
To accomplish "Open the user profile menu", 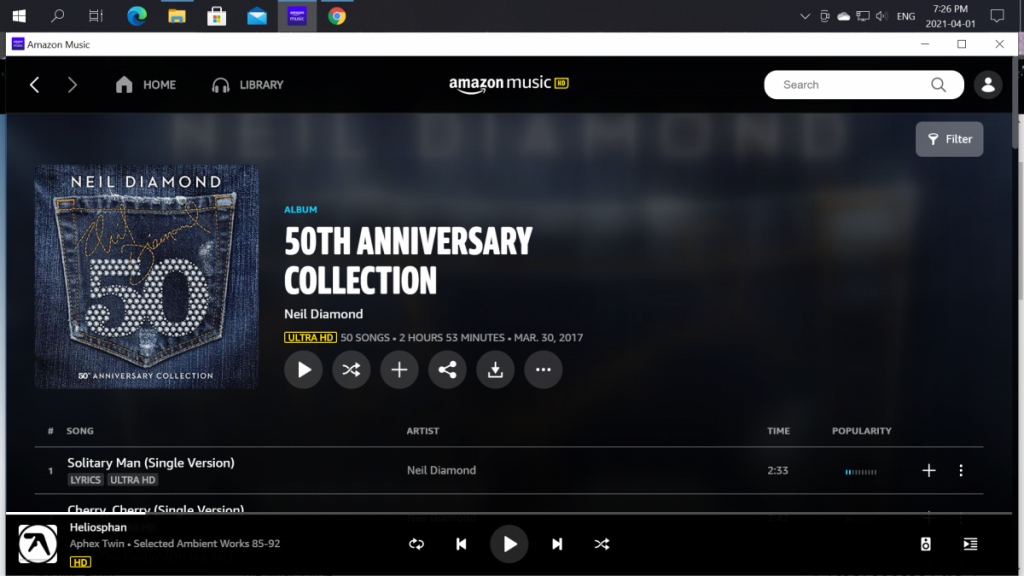I will tap(988, 85).
